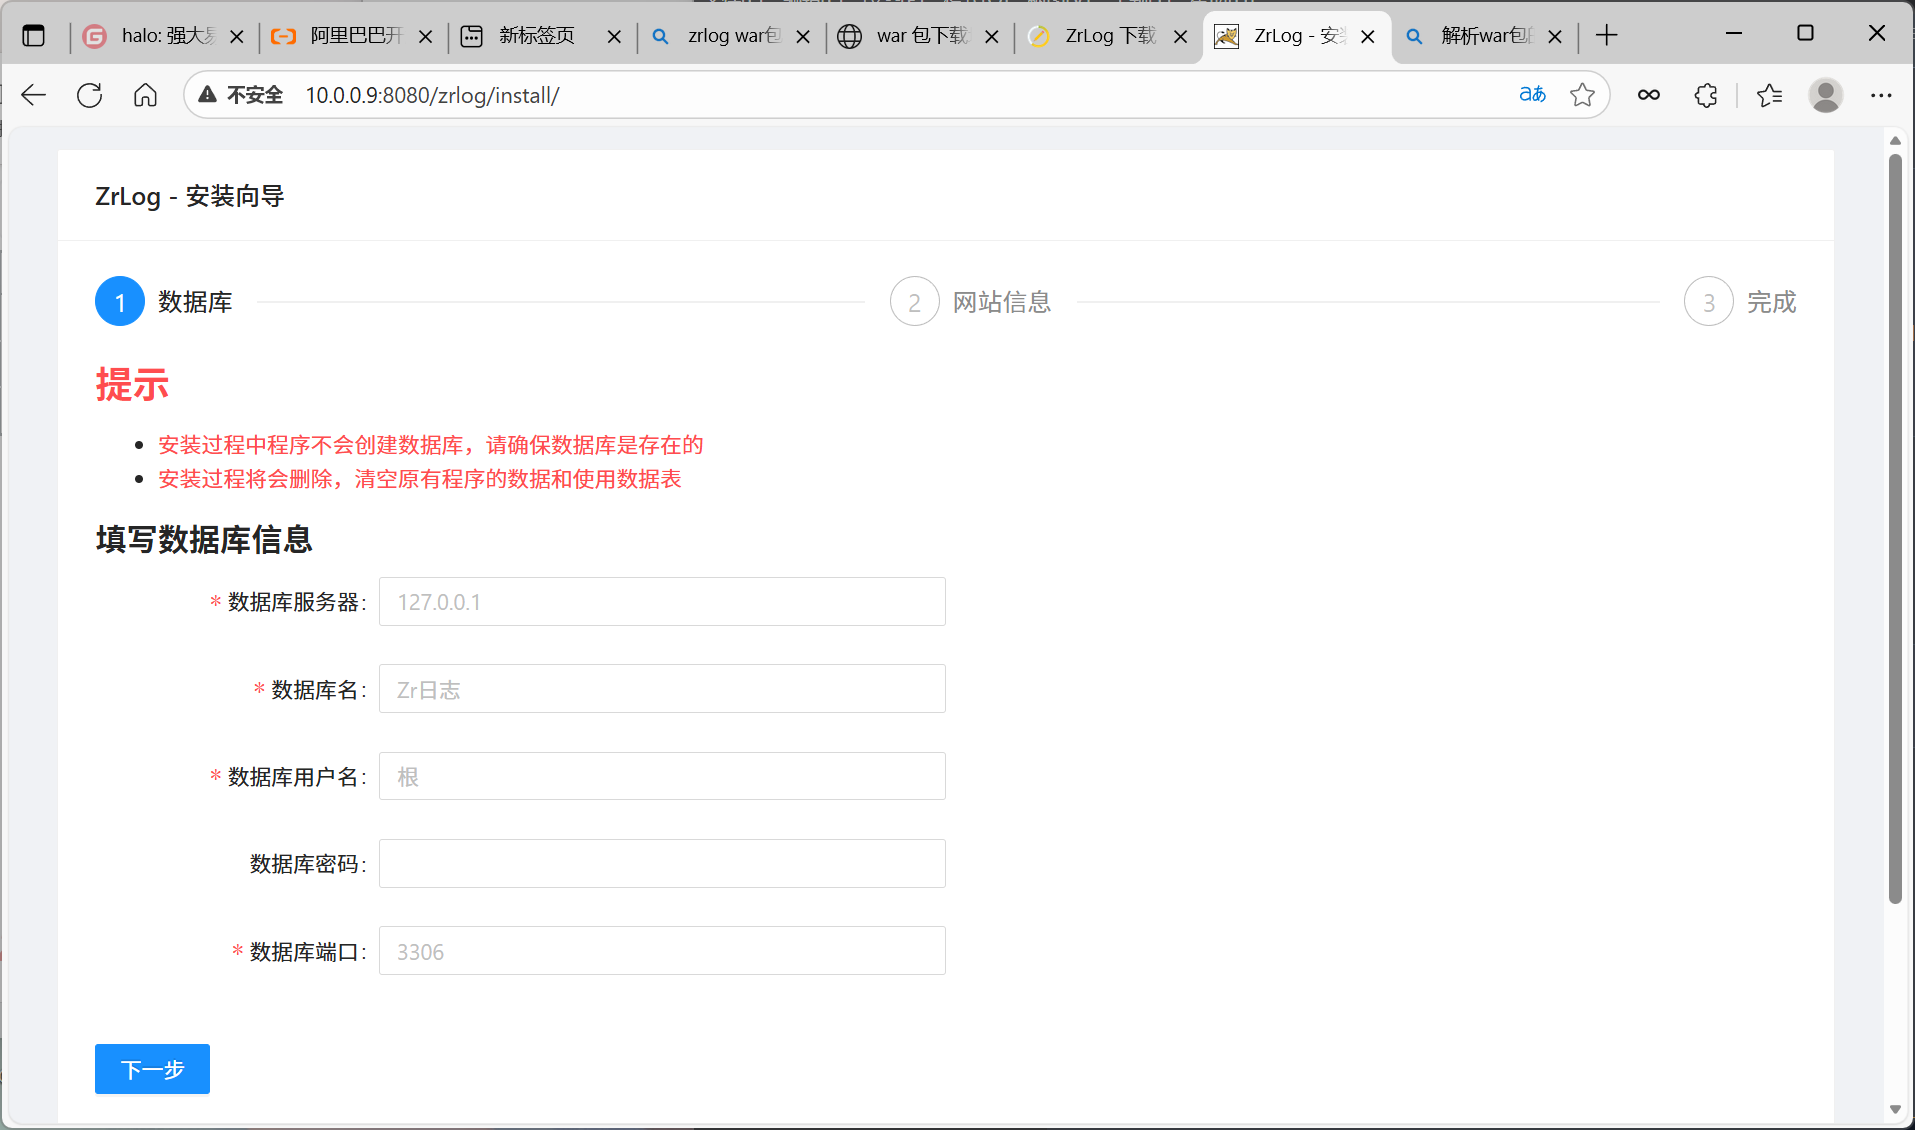Open the tab actions menu icon
1915x1130 pixels.
click(34, 36)
